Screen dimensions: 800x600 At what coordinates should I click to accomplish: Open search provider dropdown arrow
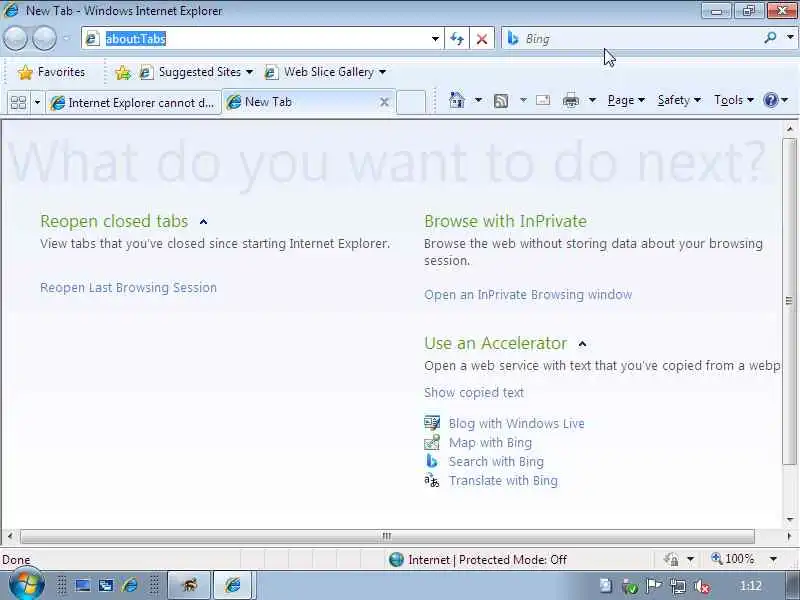(790, 38)
